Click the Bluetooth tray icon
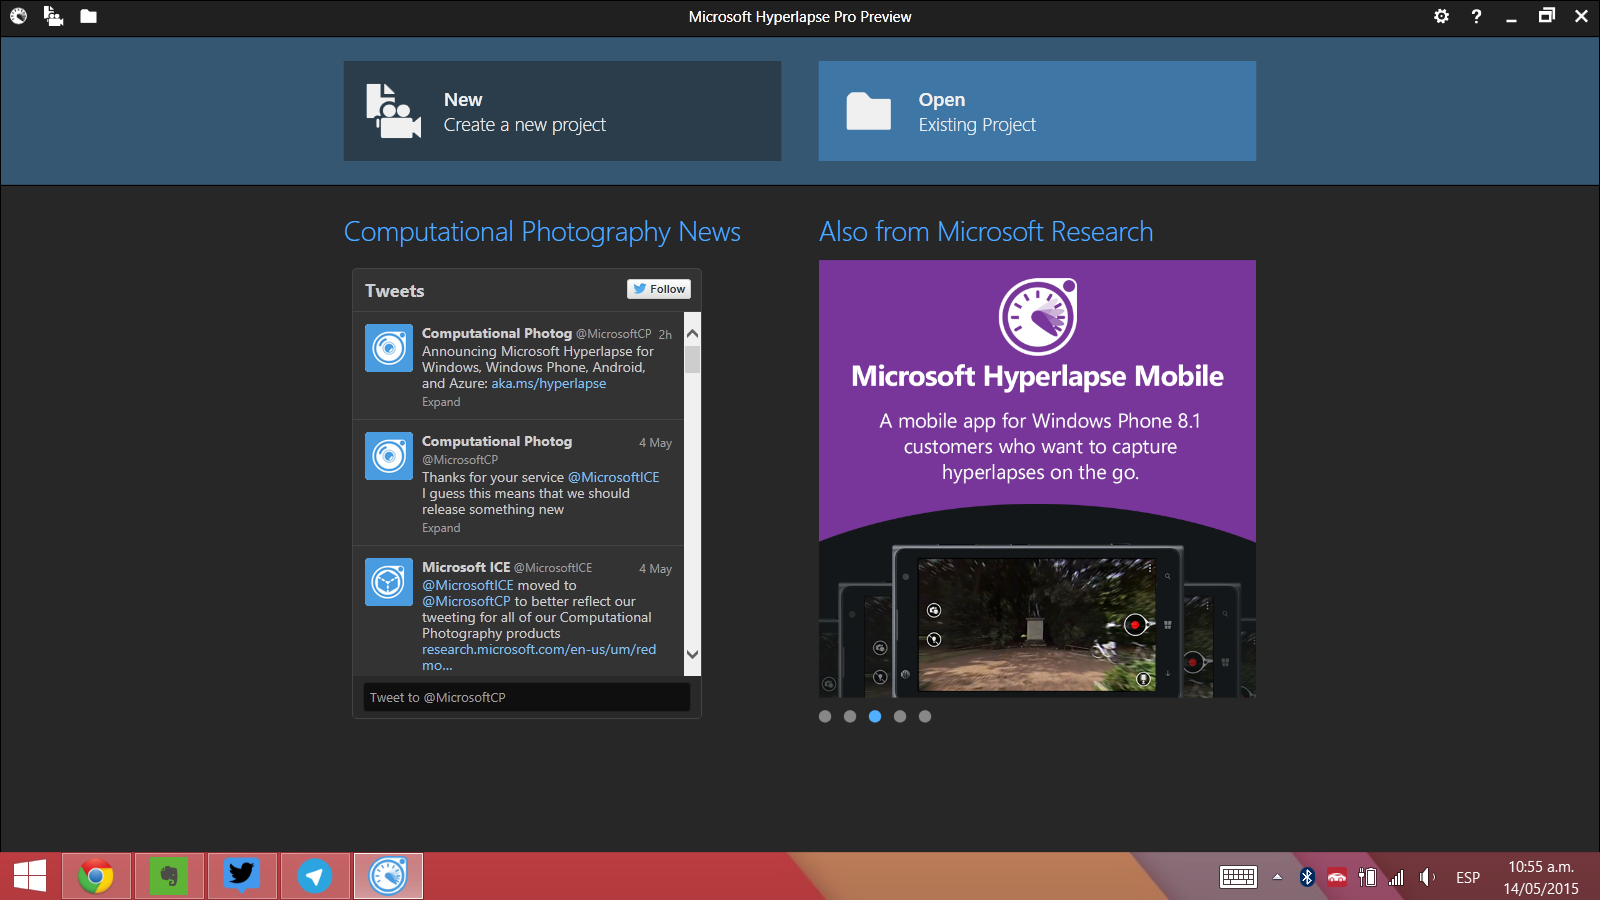Viewport: 1600px width, 900px height. [x=1306, y=877]
